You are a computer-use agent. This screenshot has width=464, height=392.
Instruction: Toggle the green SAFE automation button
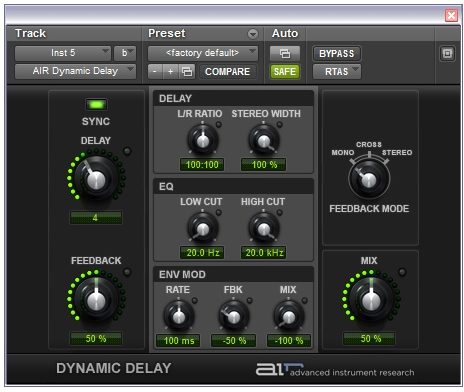285,71
